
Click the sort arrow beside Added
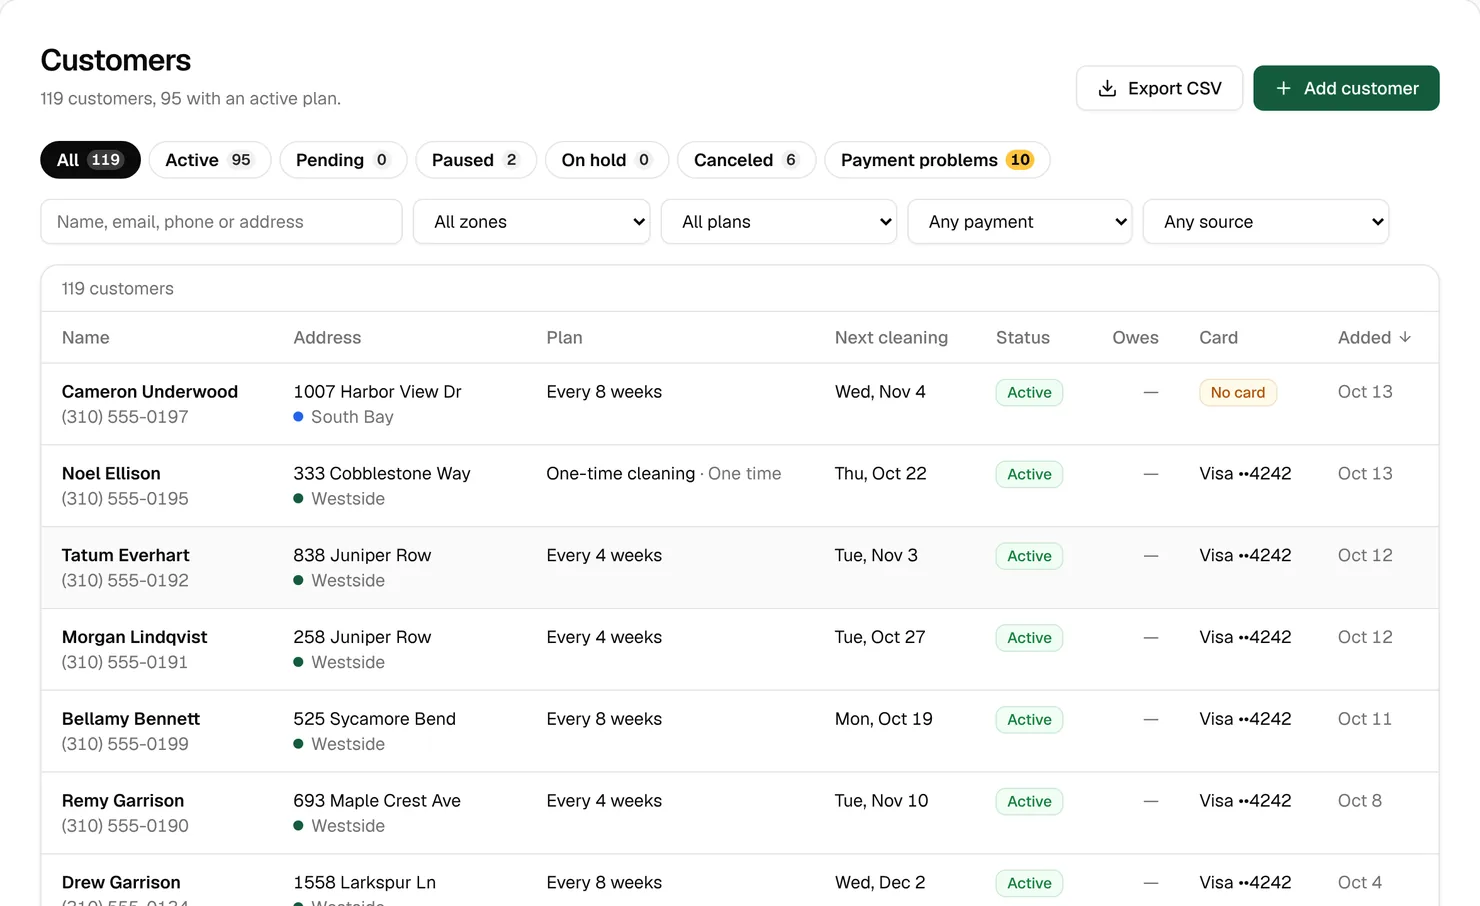tap(1405, 337)
